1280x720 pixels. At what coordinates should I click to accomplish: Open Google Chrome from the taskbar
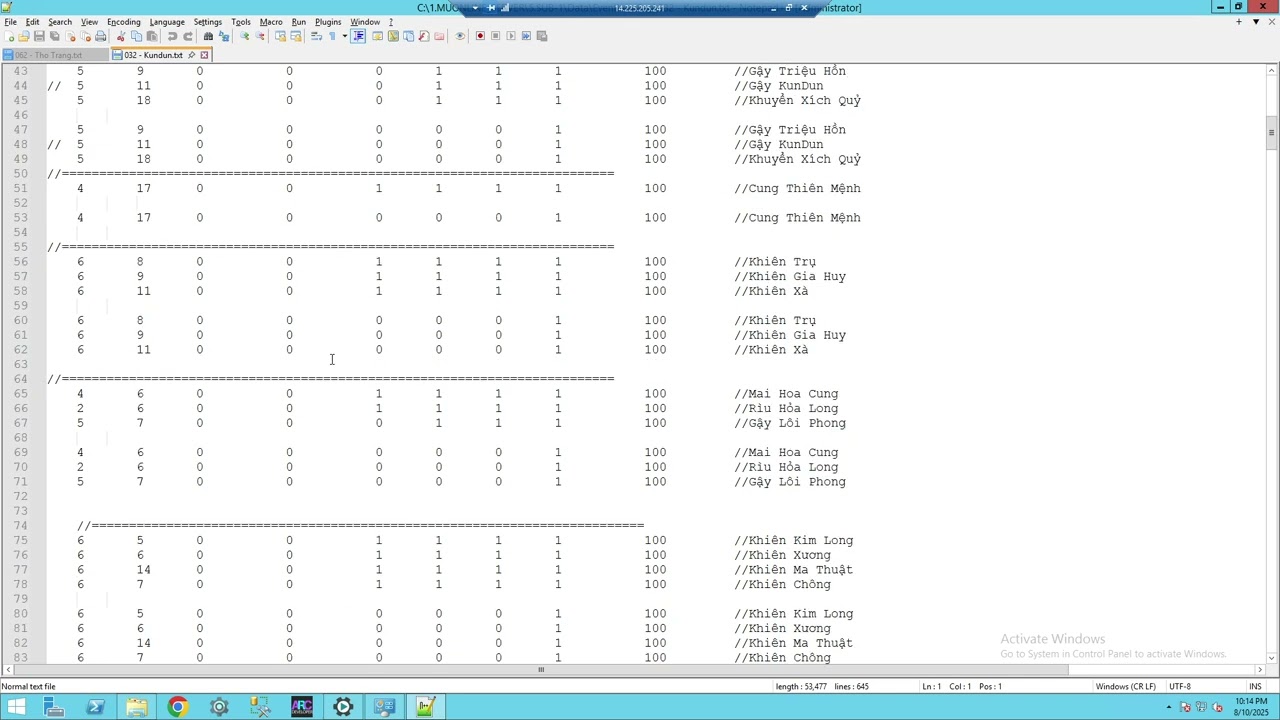[x=177, y=708]
